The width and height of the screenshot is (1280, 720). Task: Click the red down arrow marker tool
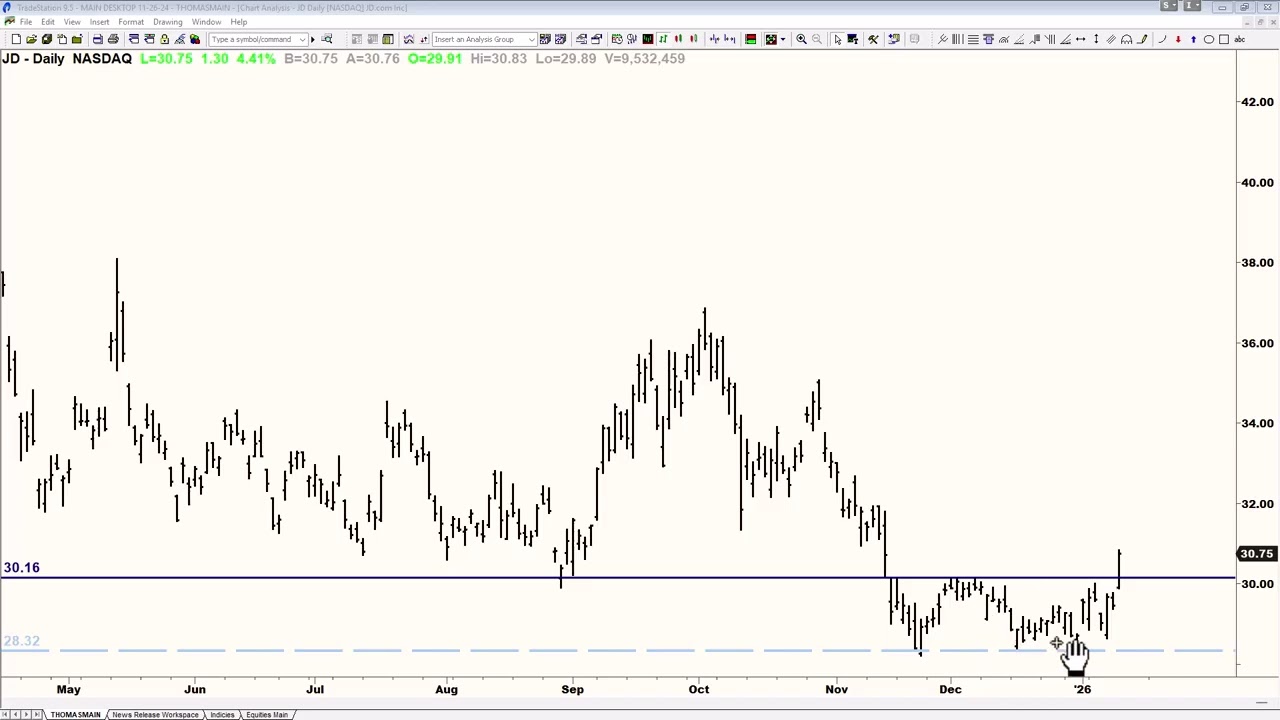(x=1178, y=39)
